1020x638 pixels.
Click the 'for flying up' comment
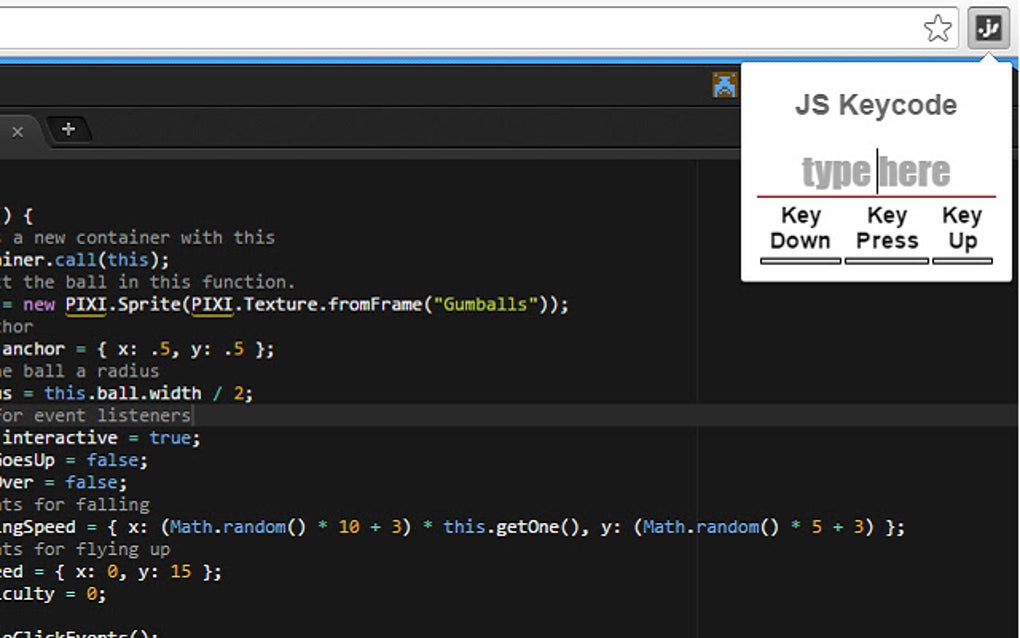click(x=102, y=550)
